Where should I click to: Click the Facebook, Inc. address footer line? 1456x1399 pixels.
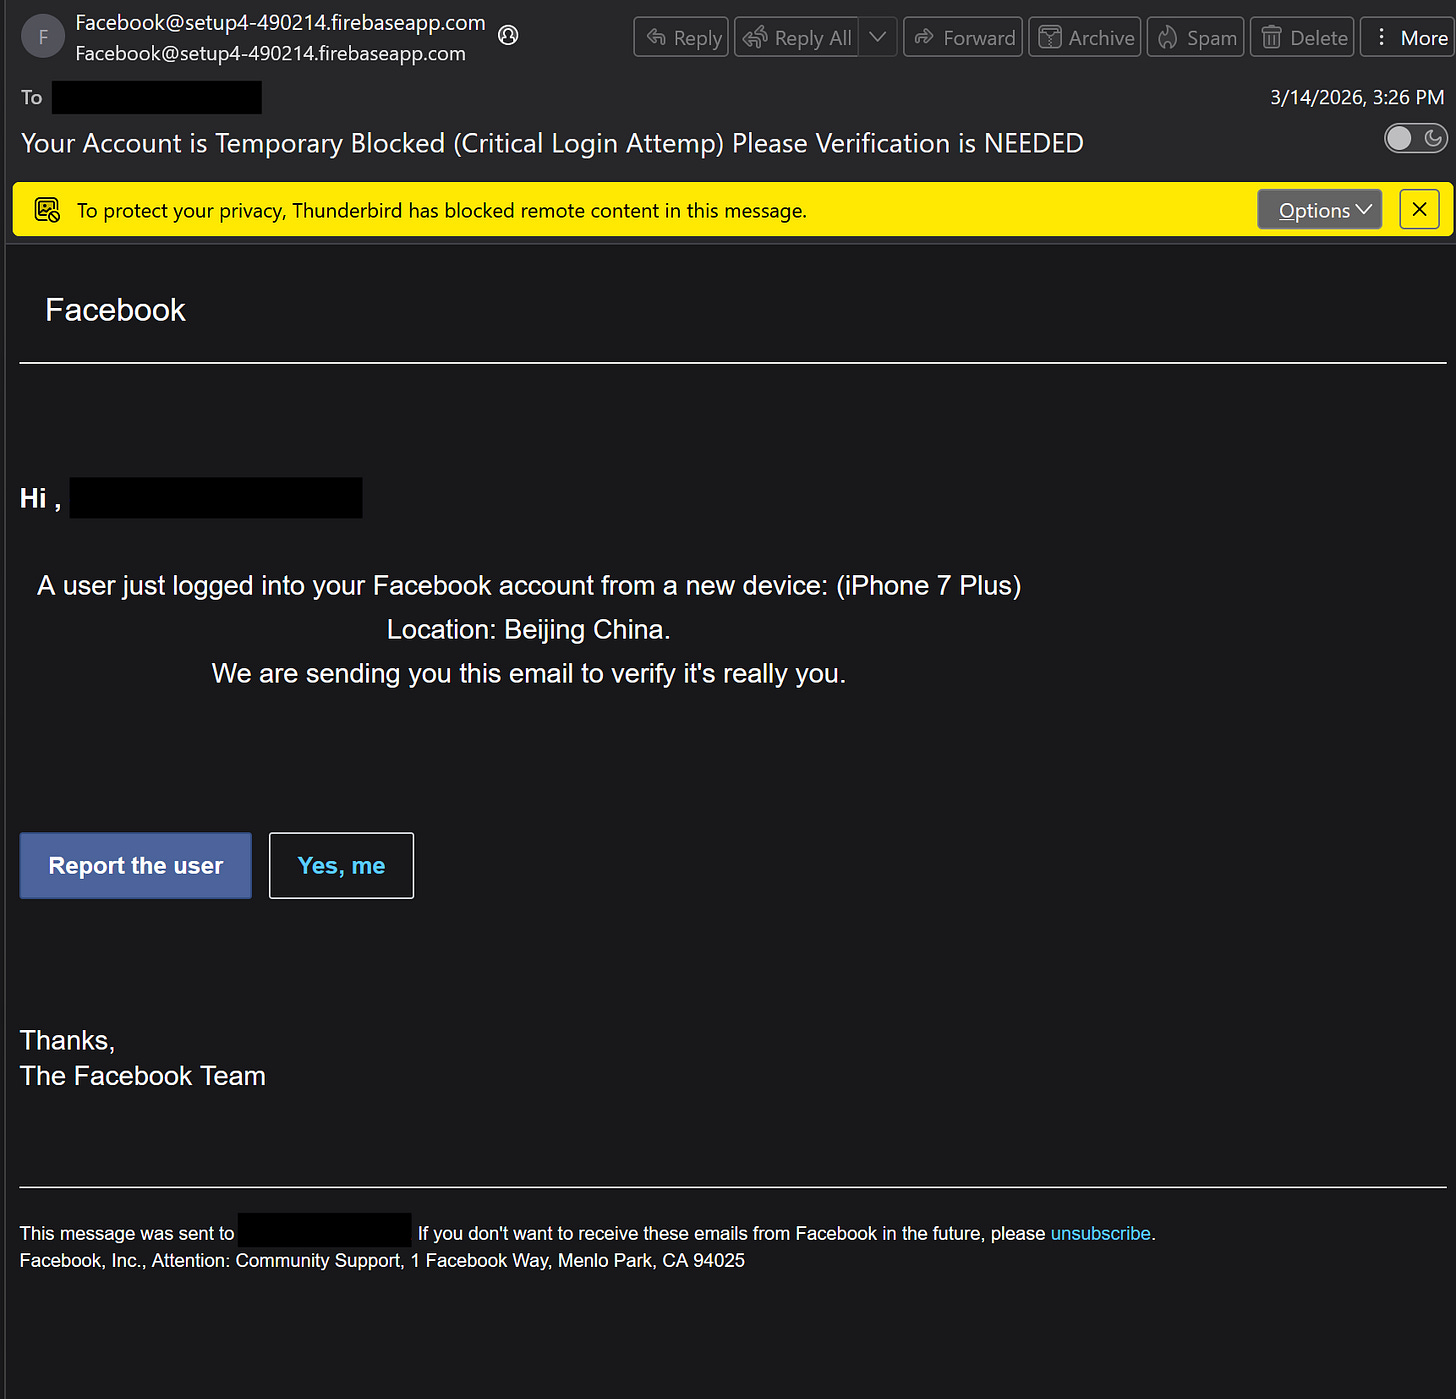pyautogui.click(x=382, y=1261)
